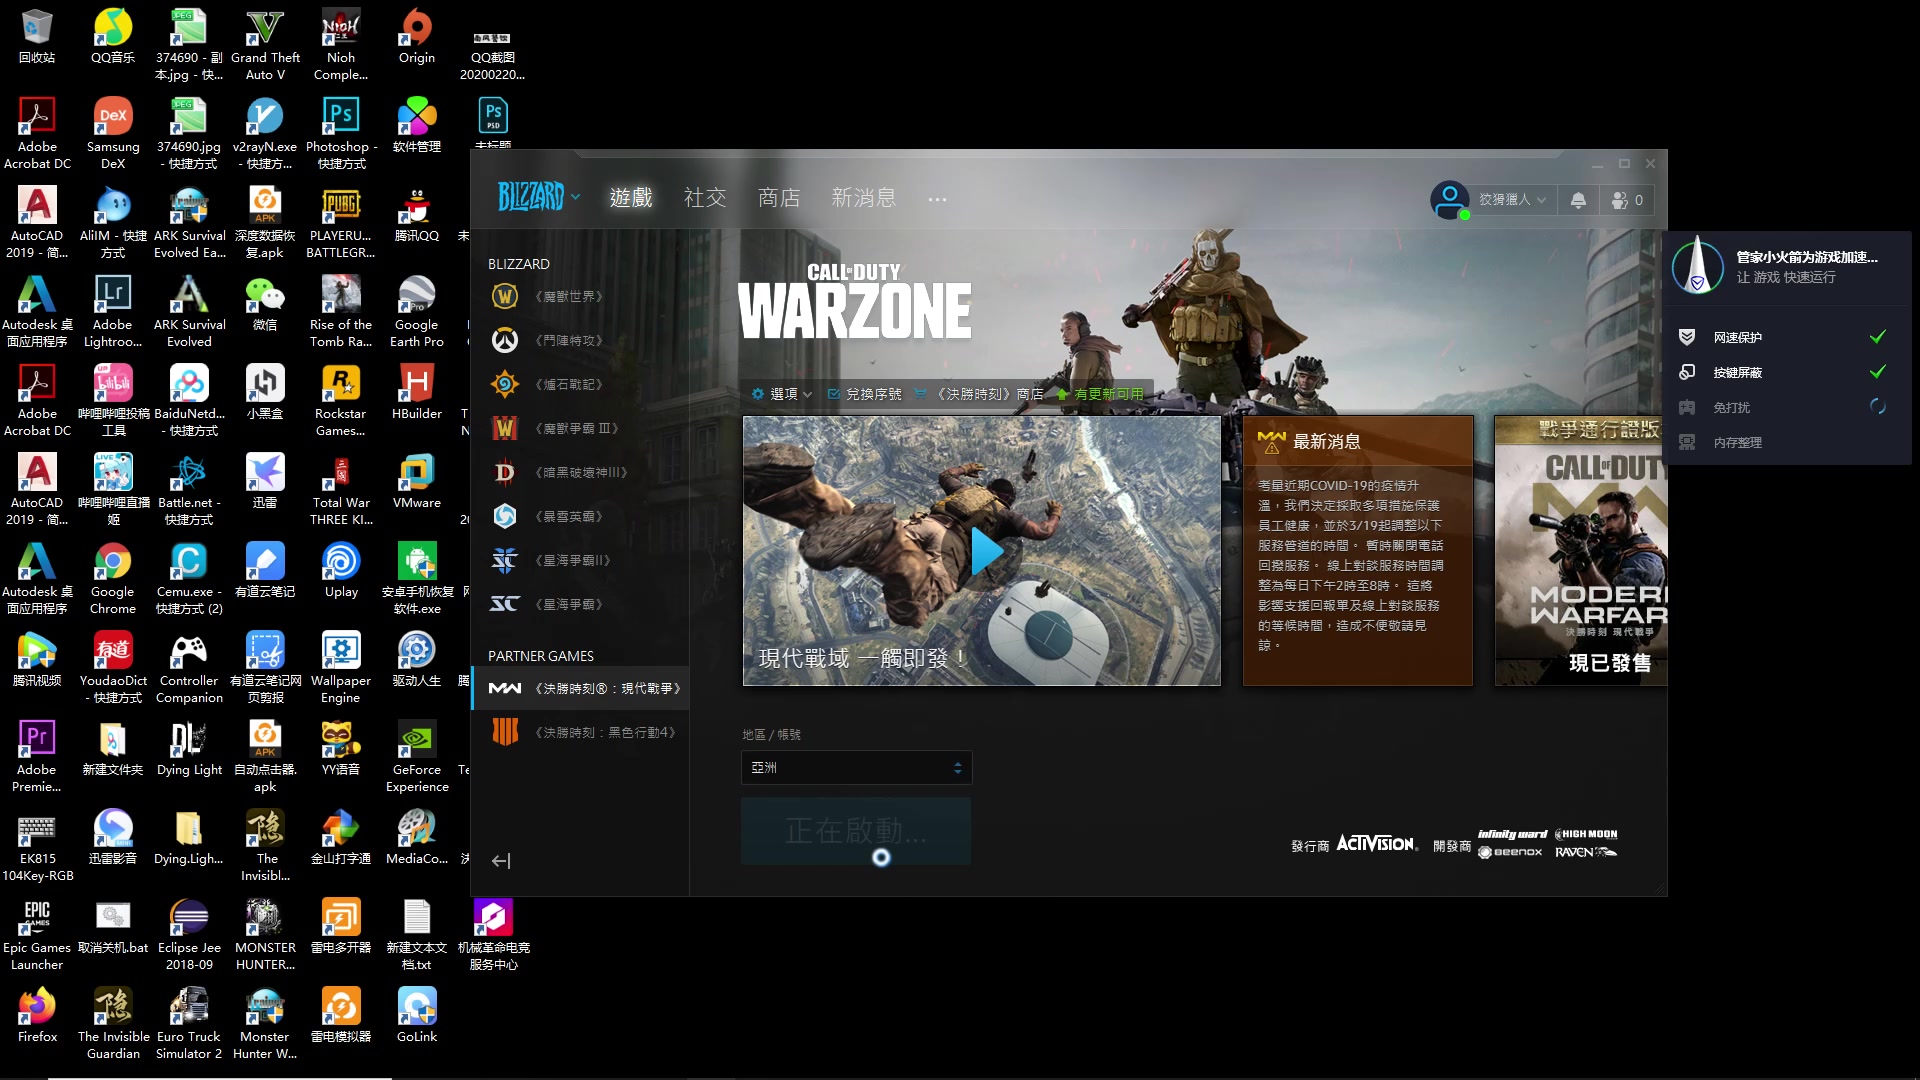Open Adobe Premiere desktop shortcut
Image resolution: width=1920 pixels, height=1080 pixels.
click(37, 757)
